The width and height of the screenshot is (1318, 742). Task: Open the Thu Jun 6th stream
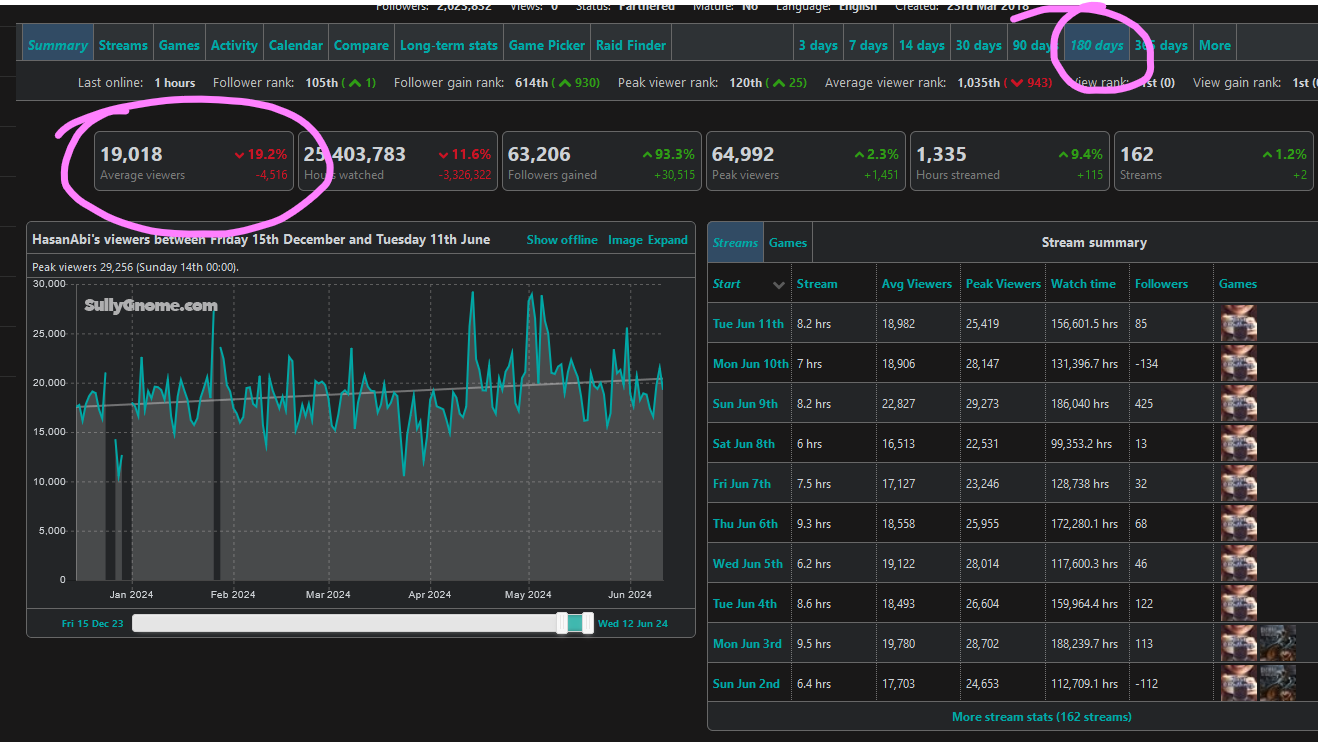coord(745,524)
